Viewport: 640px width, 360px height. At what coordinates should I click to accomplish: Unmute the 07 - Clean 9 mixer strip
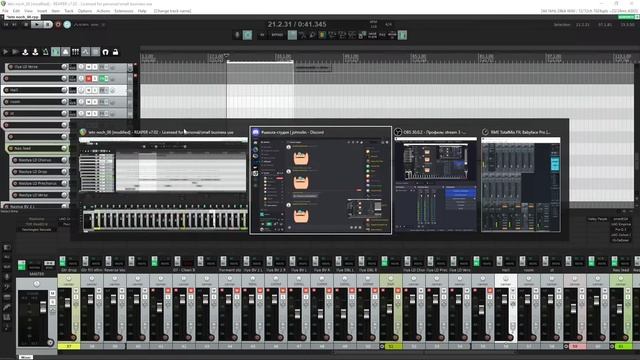tap(191, 291)
